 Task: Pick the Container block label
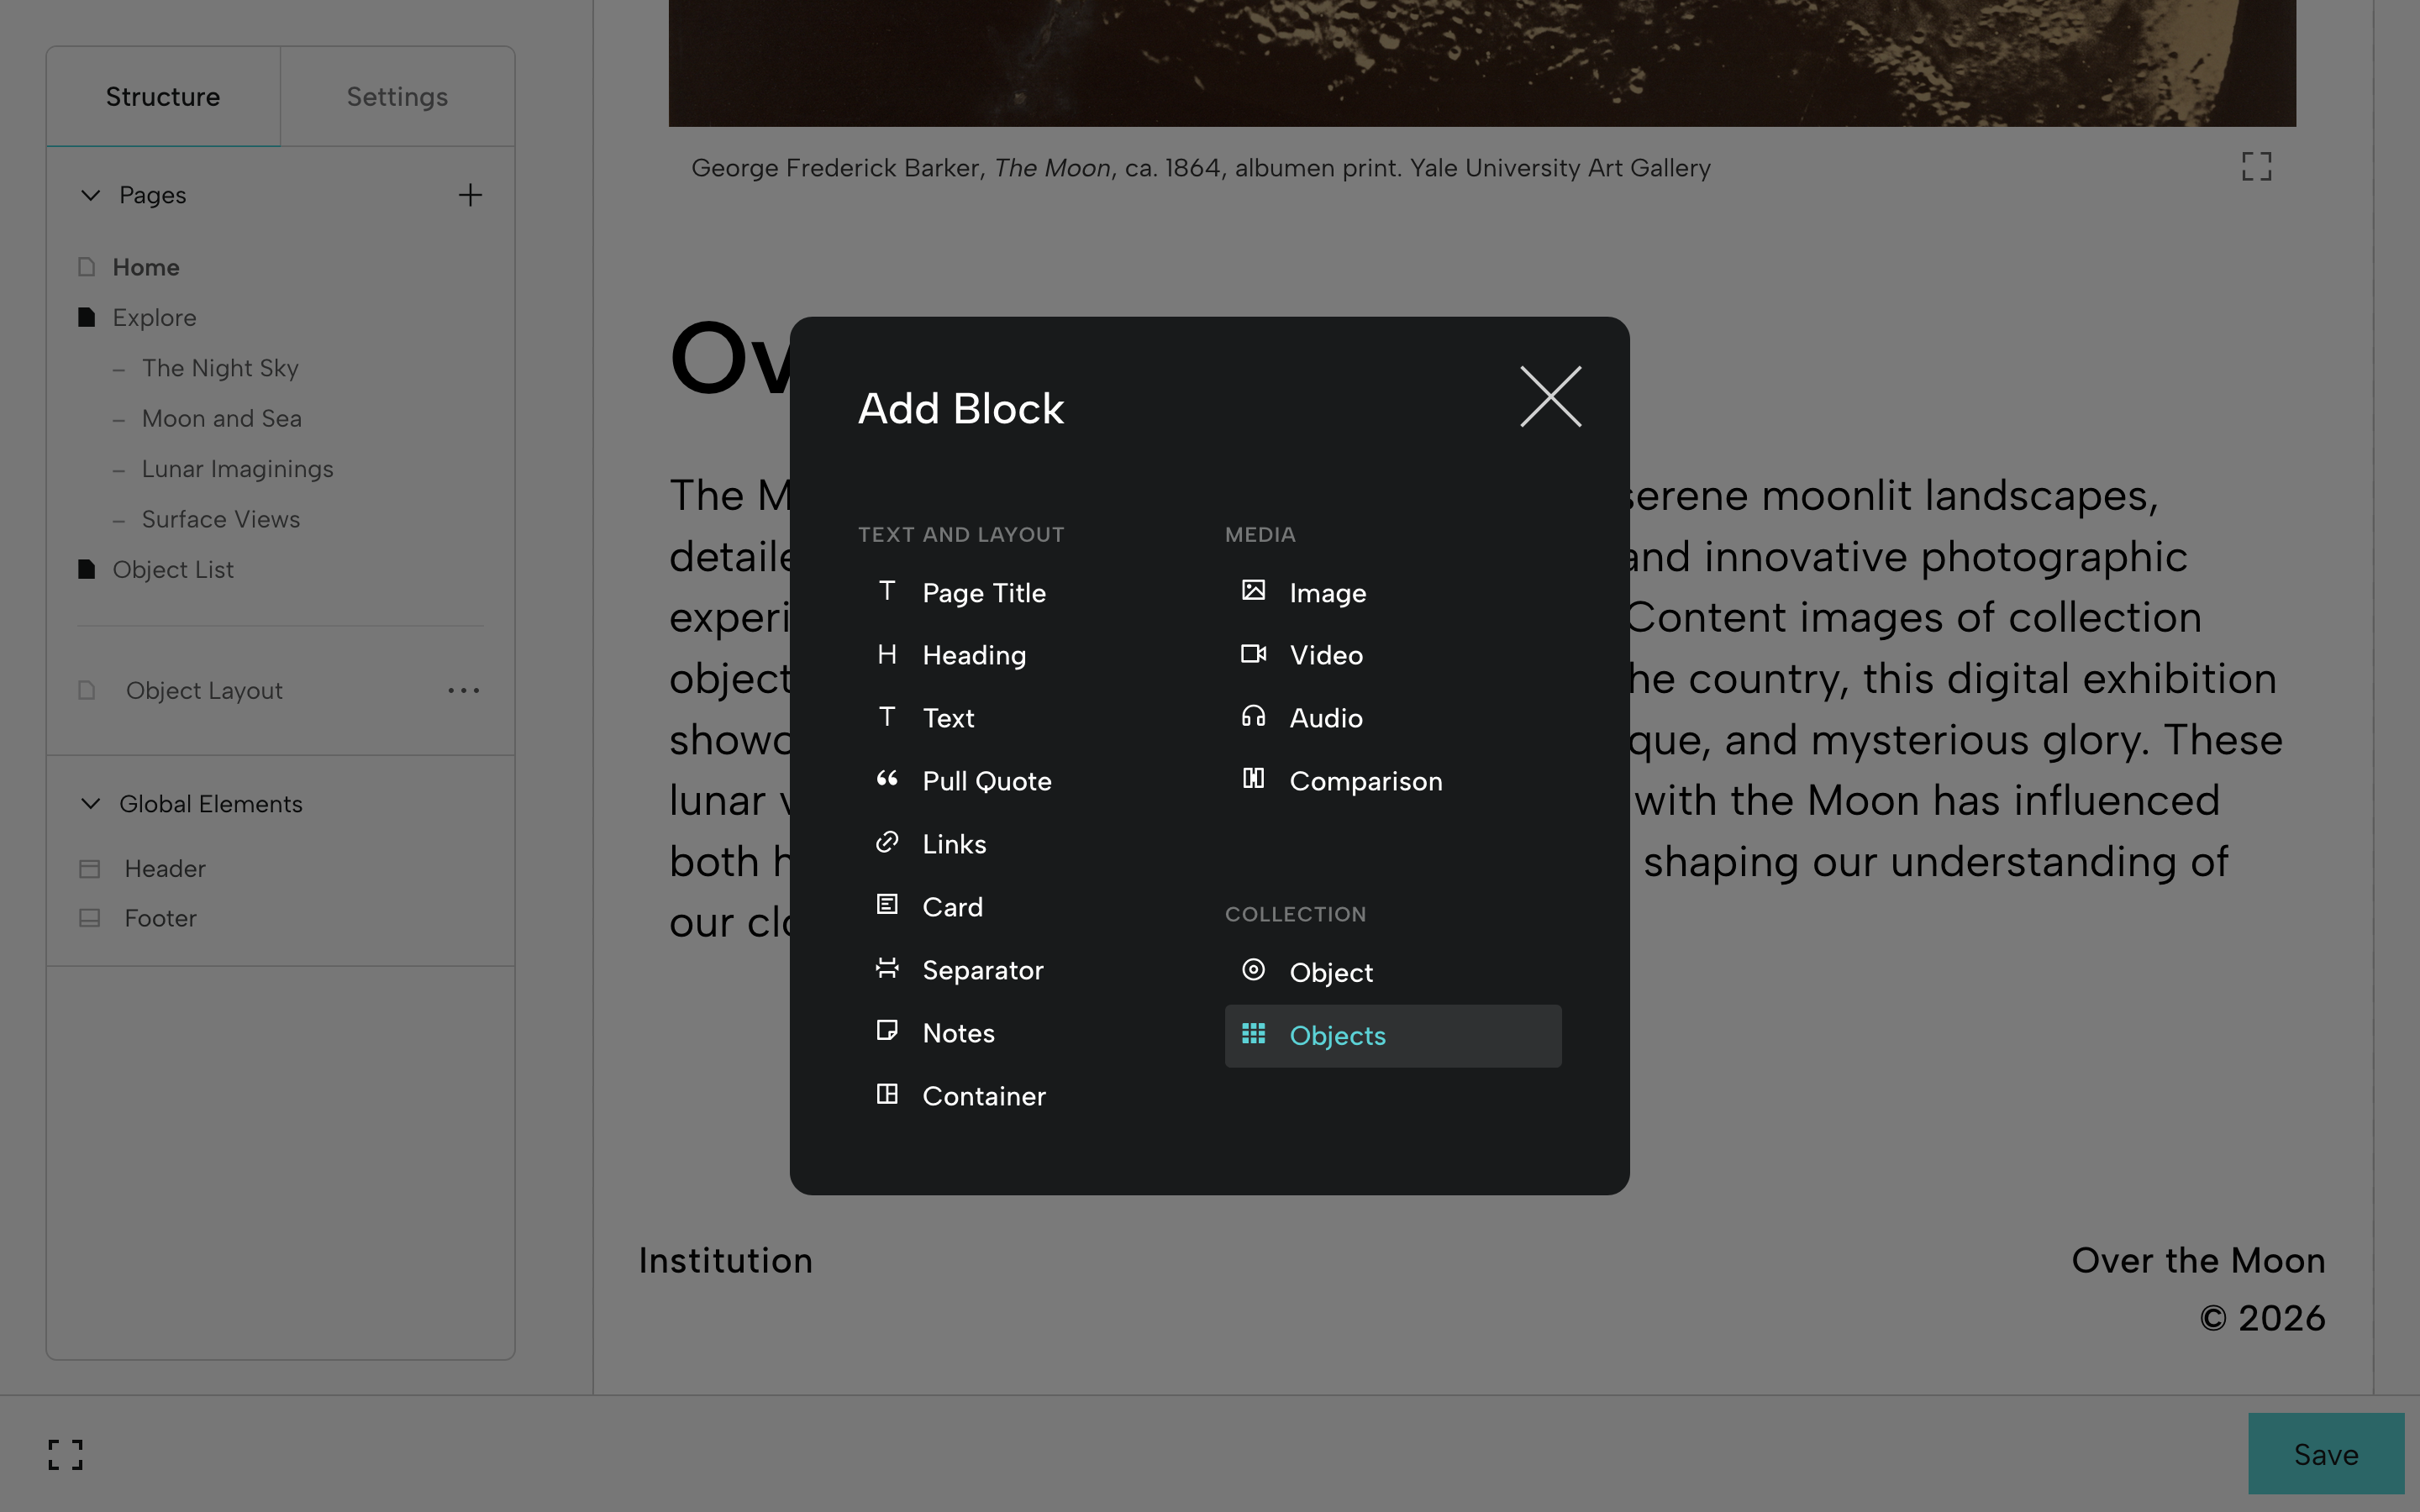coord(984,1096)
